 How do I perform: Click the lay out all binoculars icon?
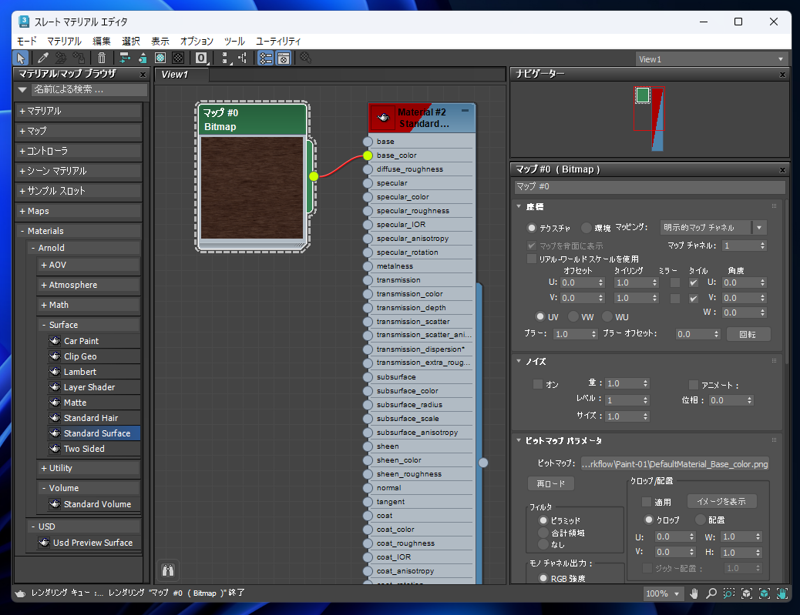tap(168, 568)
